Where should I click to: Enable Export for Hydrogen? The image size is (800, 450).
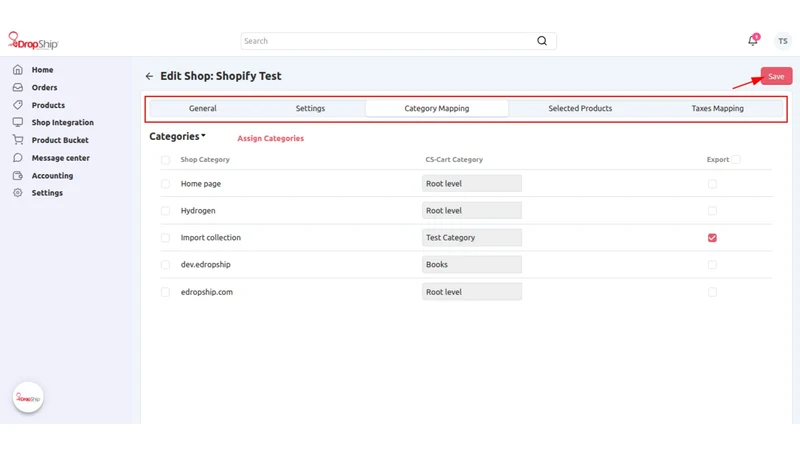[712, 211]
